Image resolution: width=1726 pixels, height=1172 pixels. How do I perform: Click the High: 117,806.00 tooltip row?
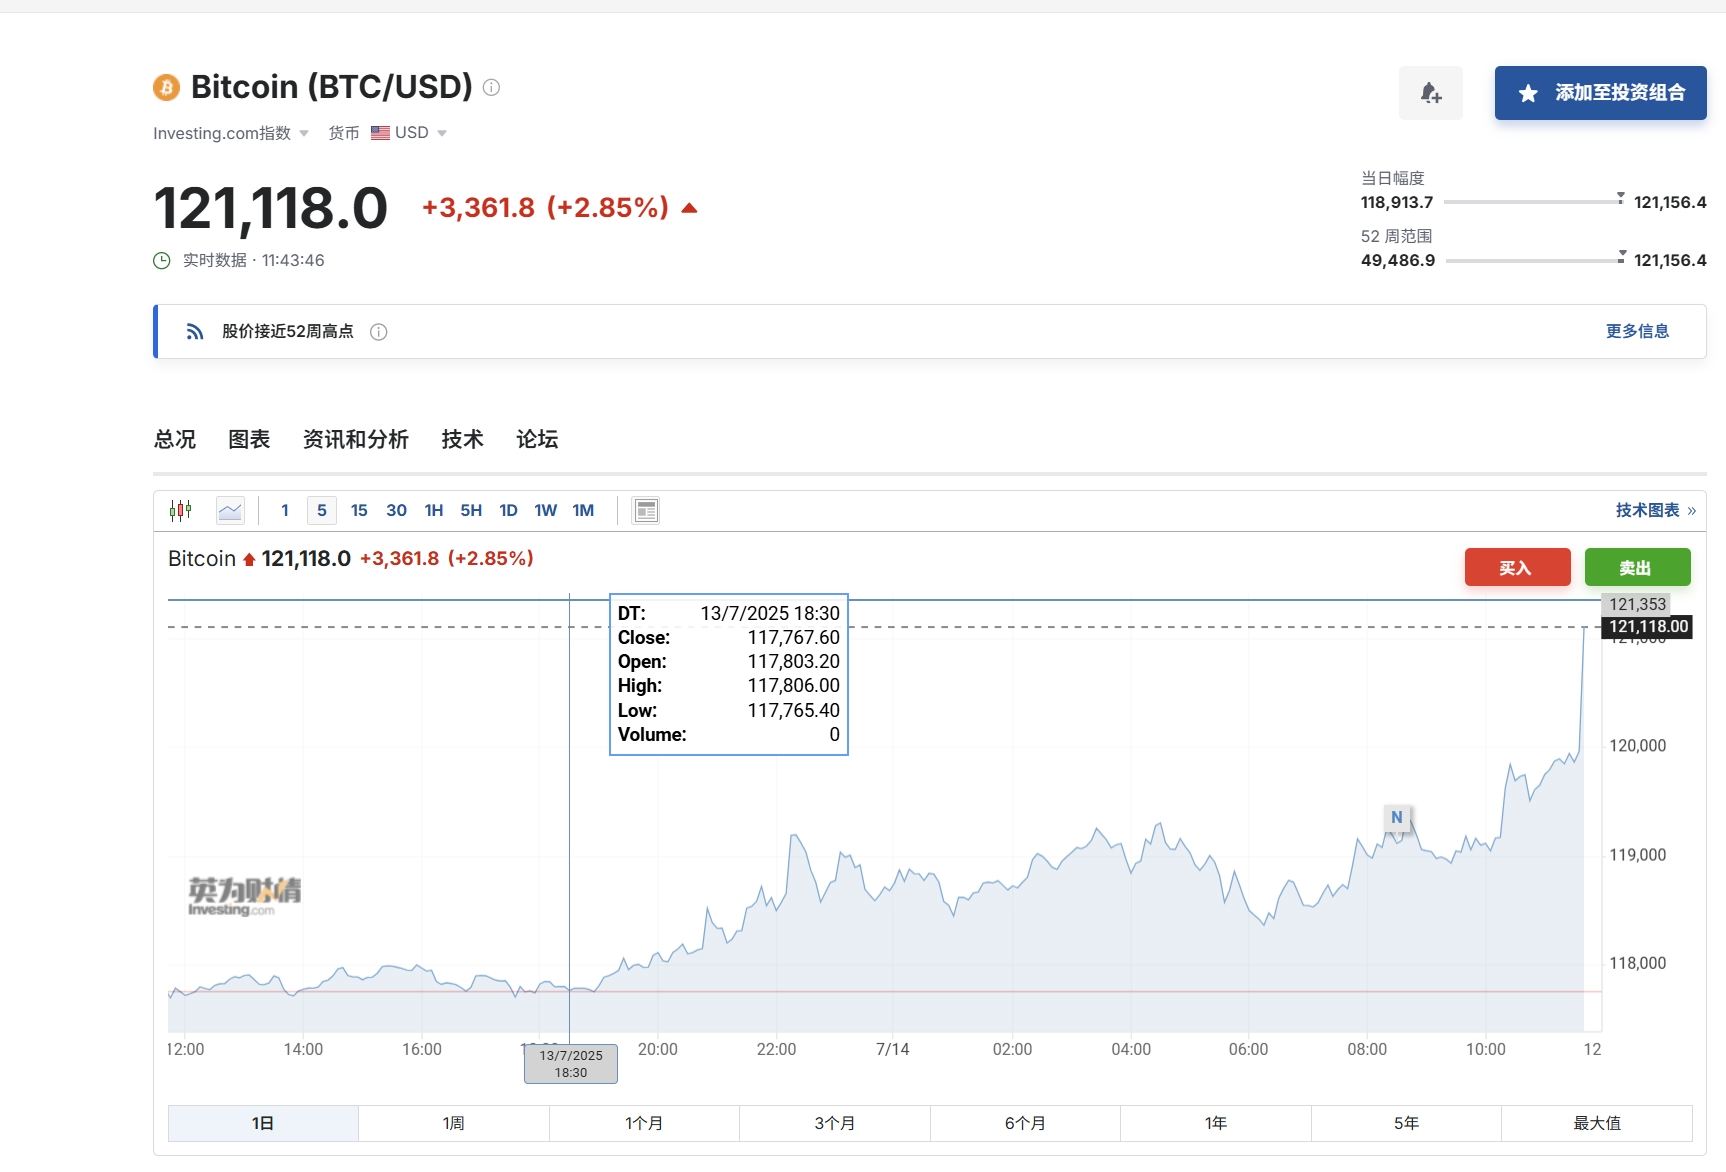pos(729,686)
